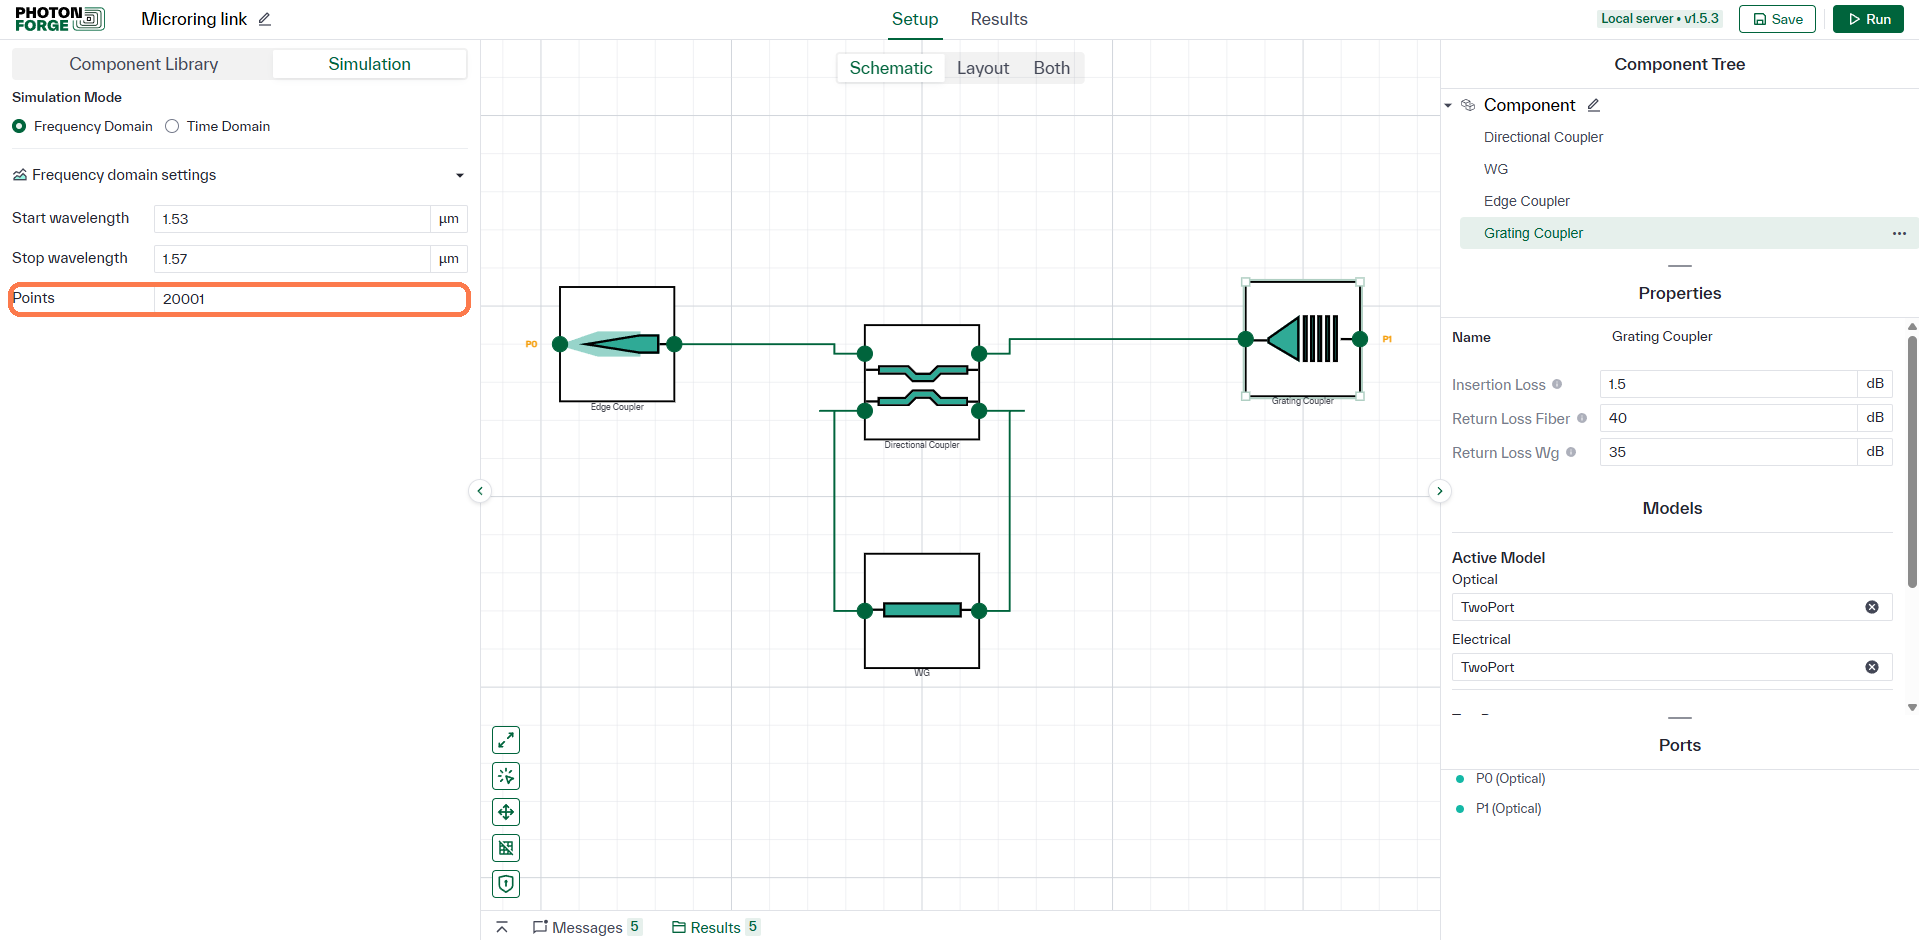Collapse Frequency domain settings section

460,175
